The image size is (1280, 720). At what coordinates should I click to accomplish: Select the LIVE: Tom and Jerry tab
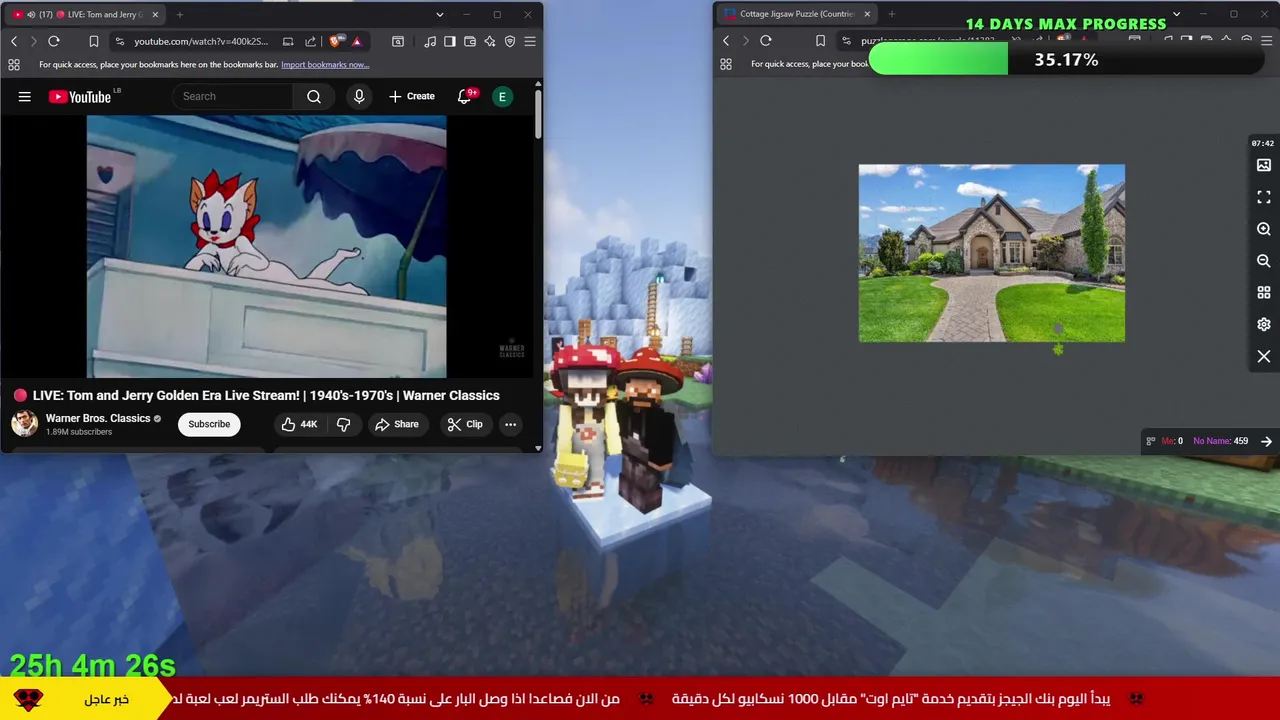click(x=84, y=14)
